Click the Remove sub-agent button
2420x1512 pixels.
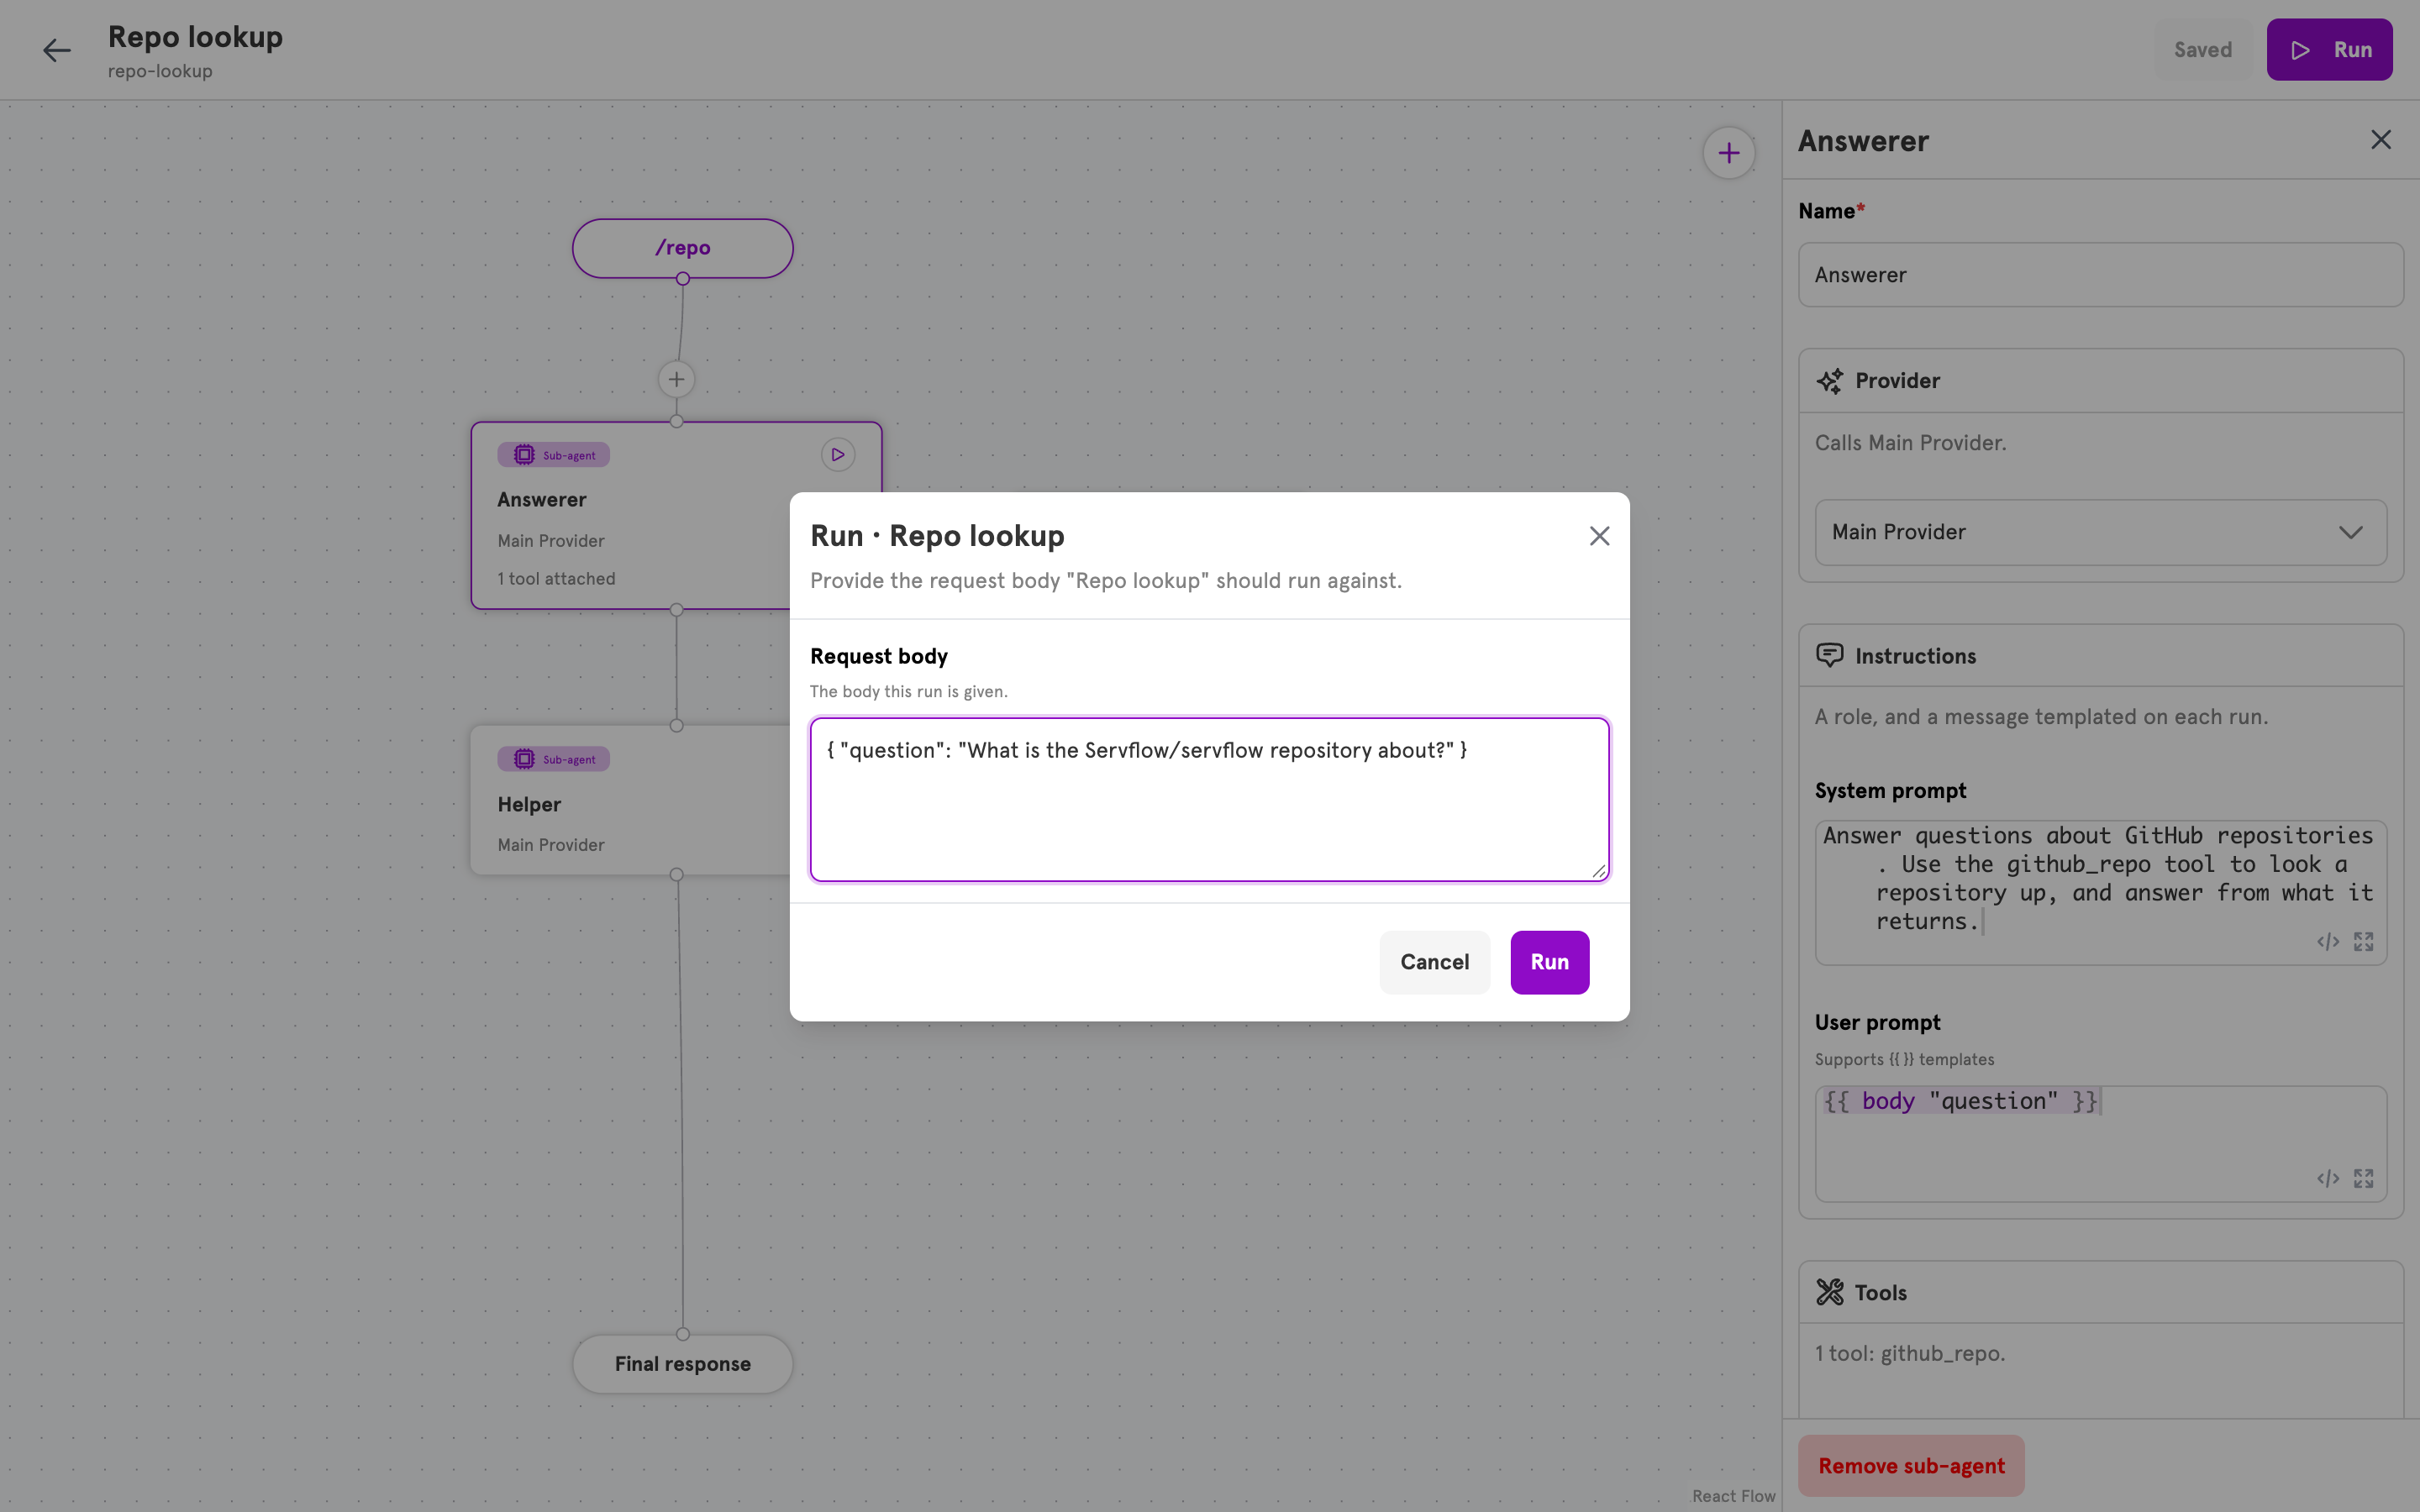pyautogui.click(x=1911, y=1466)
